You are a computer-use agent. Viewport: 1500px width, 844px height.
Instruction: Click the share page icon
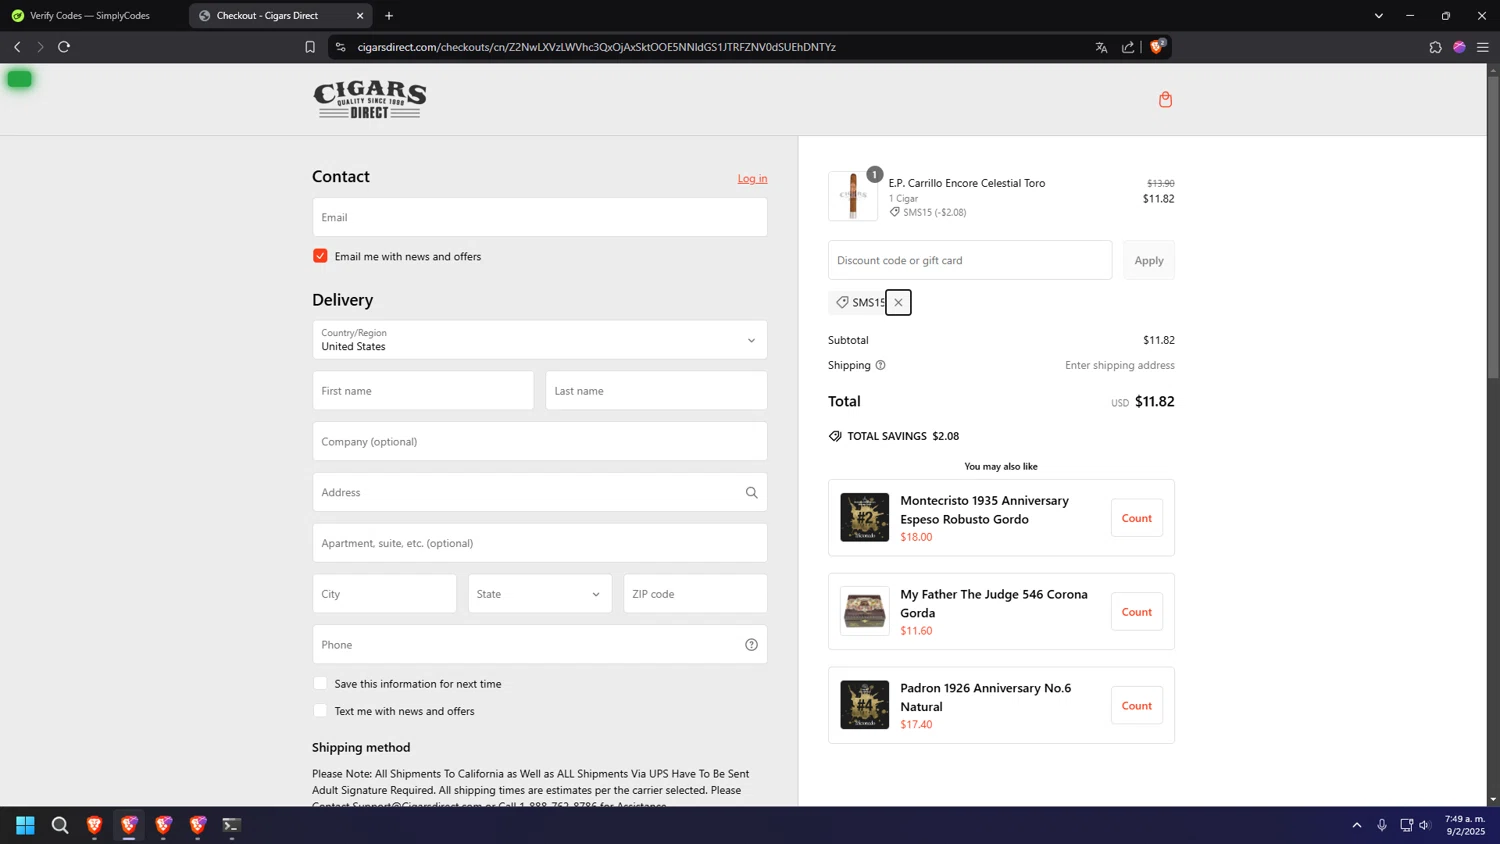[x=1128, y=47]
